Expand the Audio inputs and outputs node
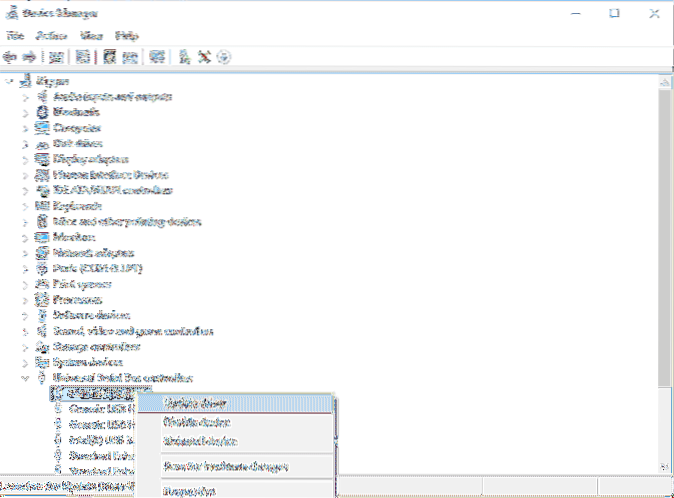This screenshot has height=498, width=674. [x=26, y=96]
